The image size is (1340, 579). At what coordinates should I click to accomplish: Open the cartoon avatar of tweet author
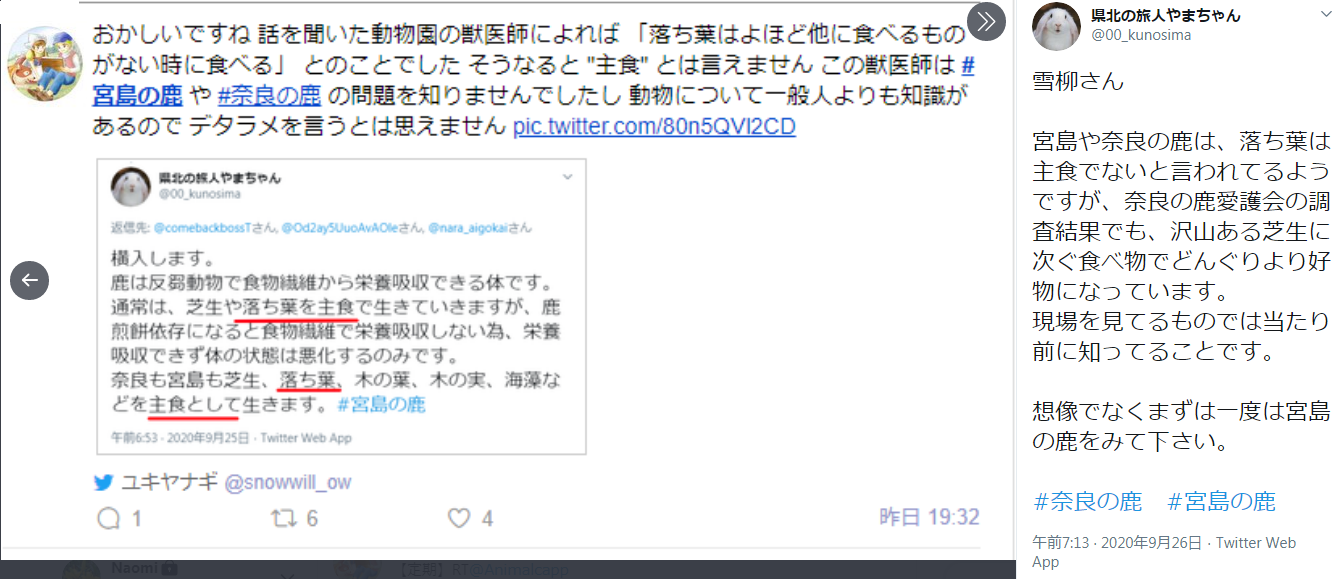pyautogui.click(x=44, y=64)
